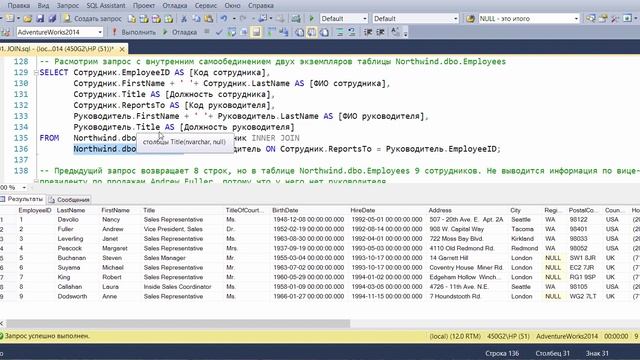The width and height of the screenshot is (640, 360).
Task: Open second Default platform dropdown
Action: point(456,18)
